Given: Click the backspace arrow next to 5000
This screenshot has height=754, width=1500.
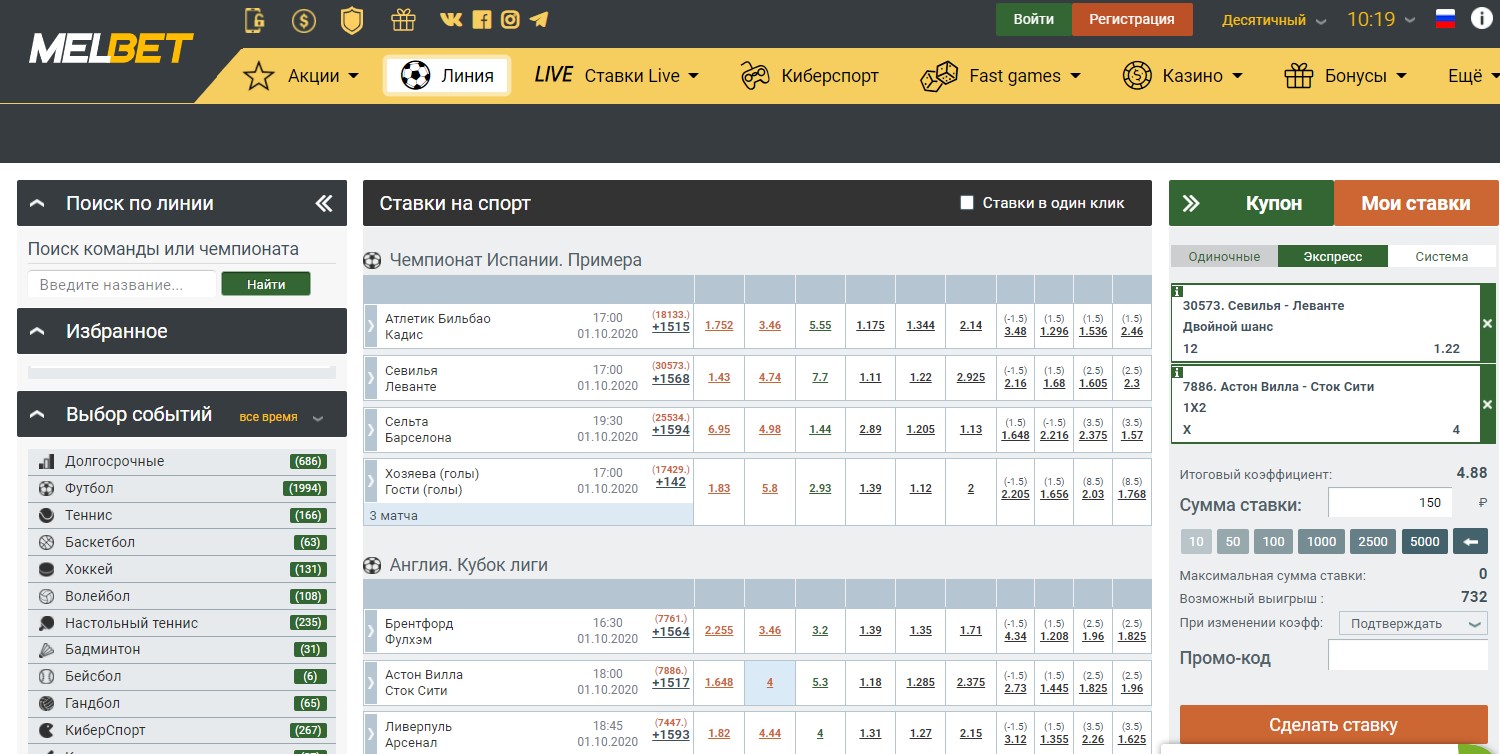Looking at the screenshot, I should click(x=1469, y=542).
